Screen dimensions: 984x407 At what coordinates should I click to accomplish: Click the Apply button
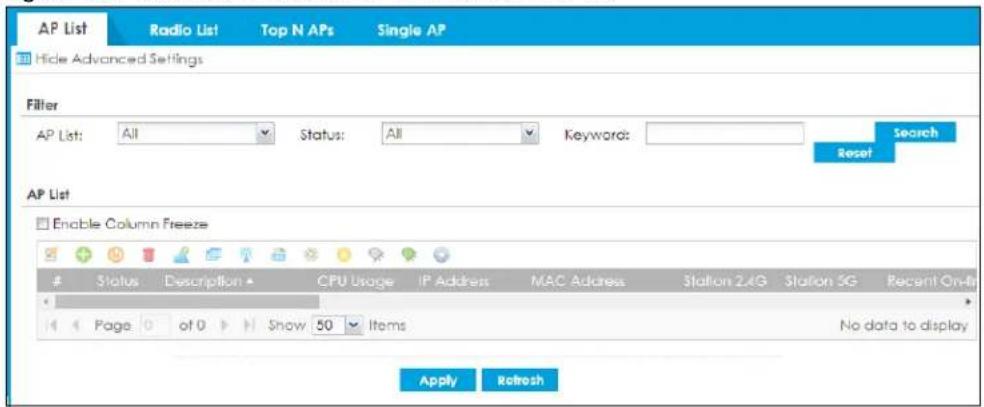click(x=438, y=380)
